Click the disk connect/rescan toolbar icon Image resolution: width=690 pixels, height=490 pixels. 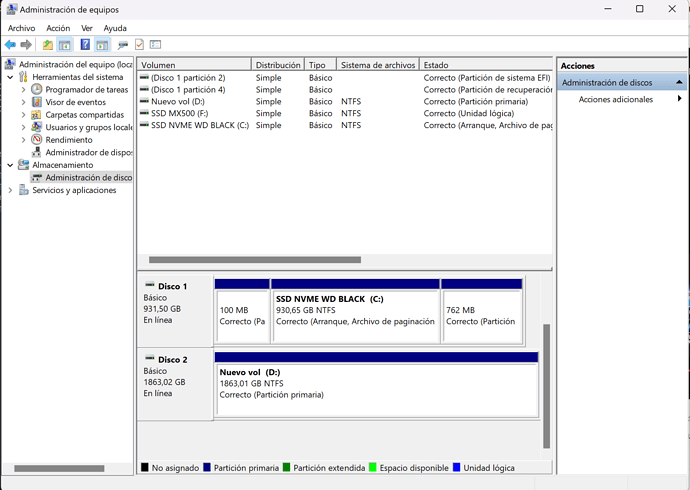tap(123, 44)
